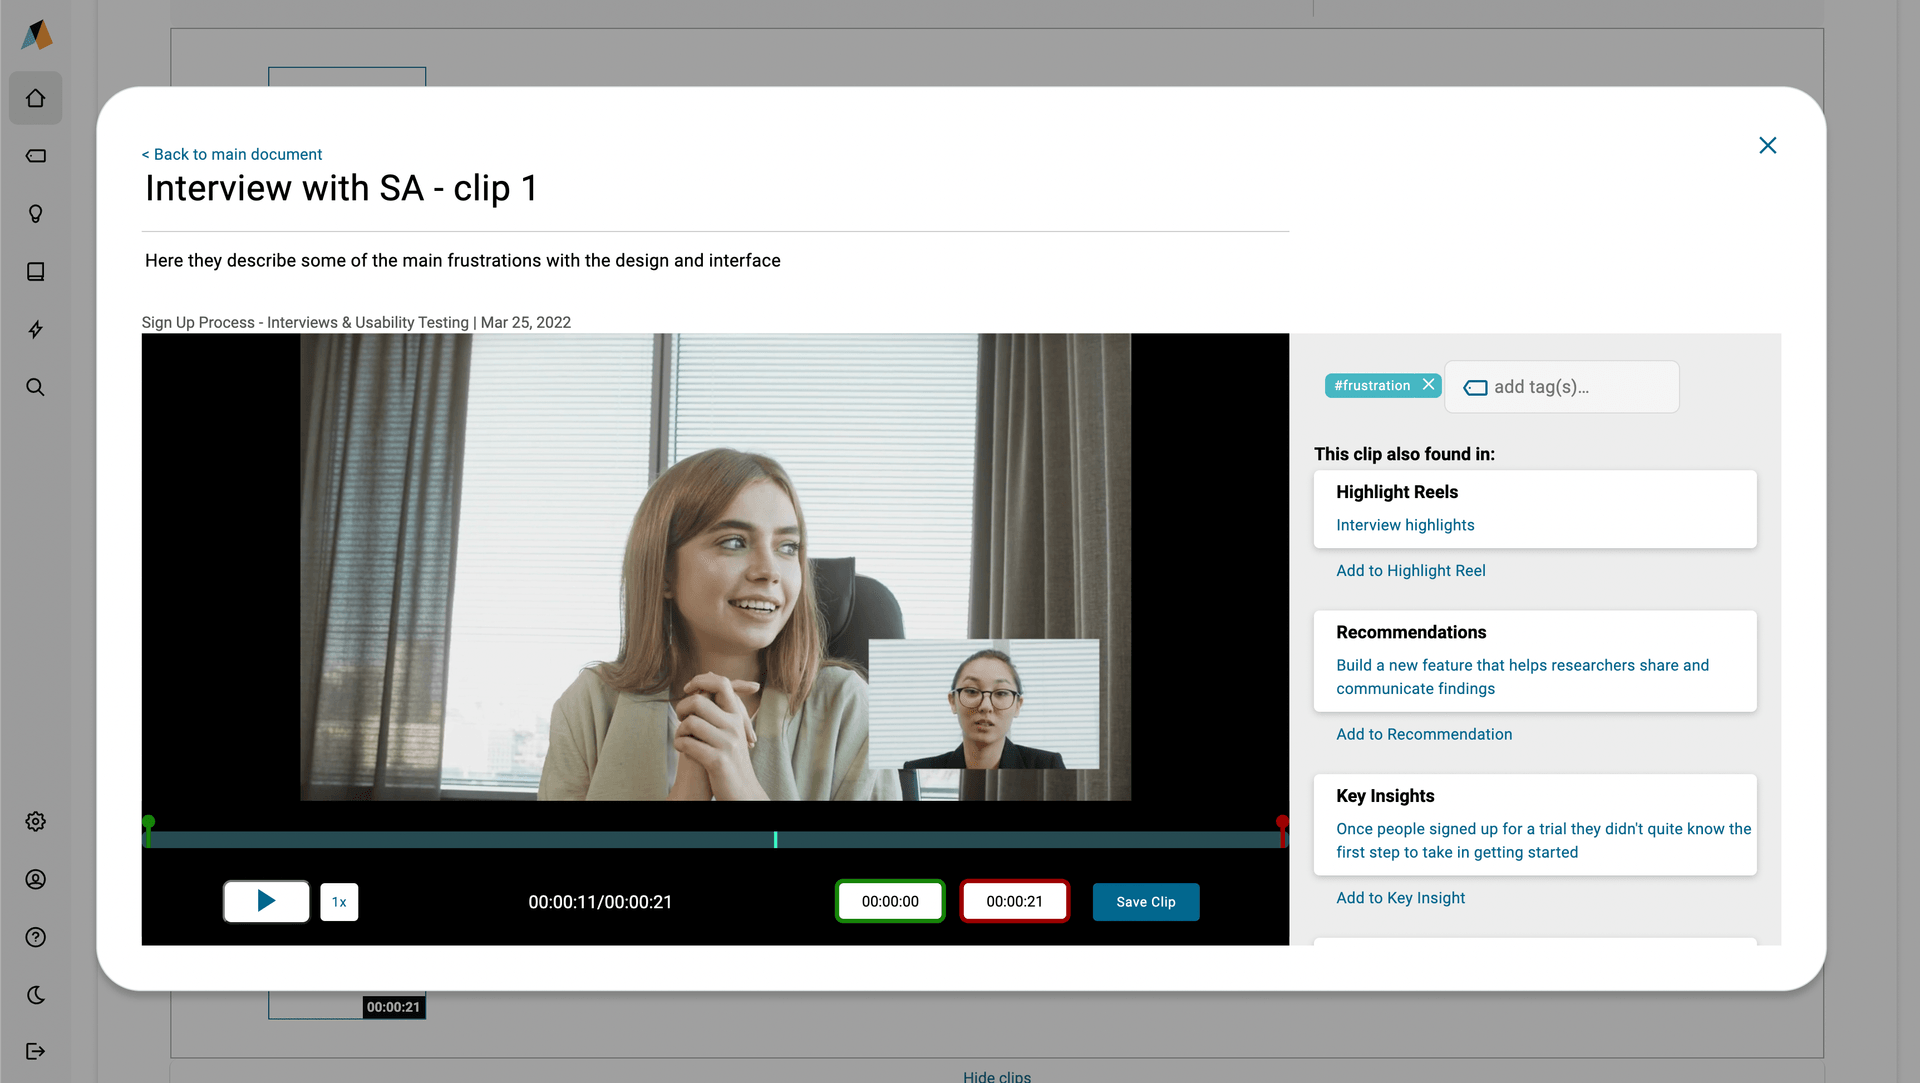
Task: Click Add to Recommendation option
Action: pos(1425,733)
